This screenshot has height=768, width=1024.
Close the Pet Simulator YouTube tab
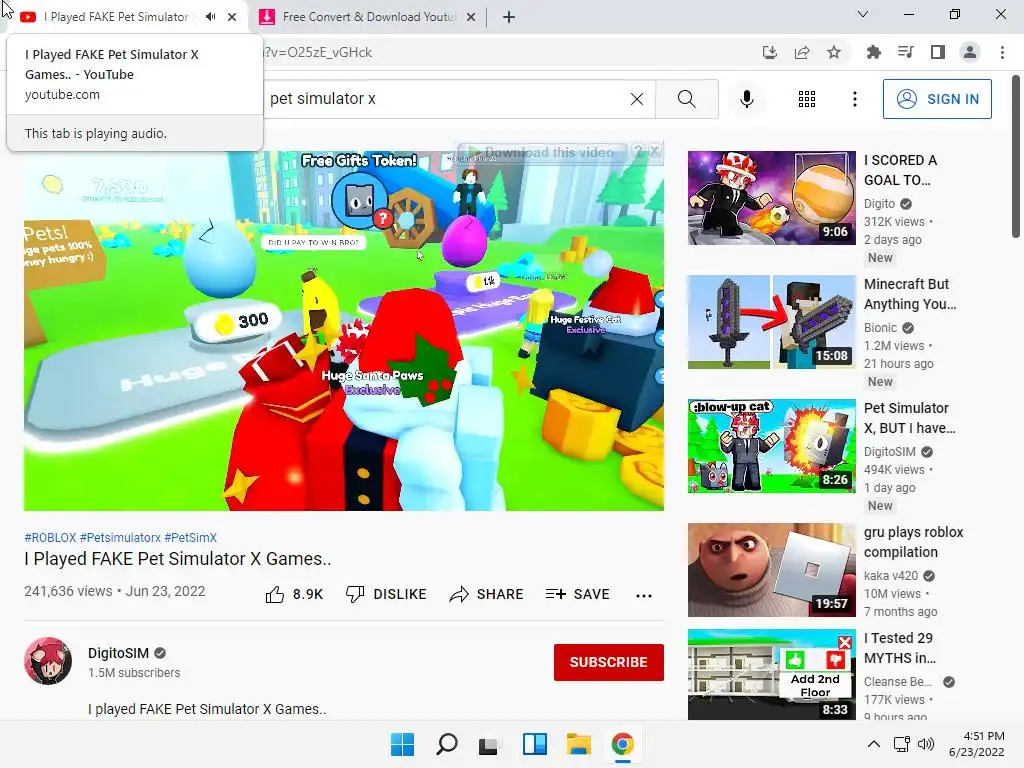232,17
